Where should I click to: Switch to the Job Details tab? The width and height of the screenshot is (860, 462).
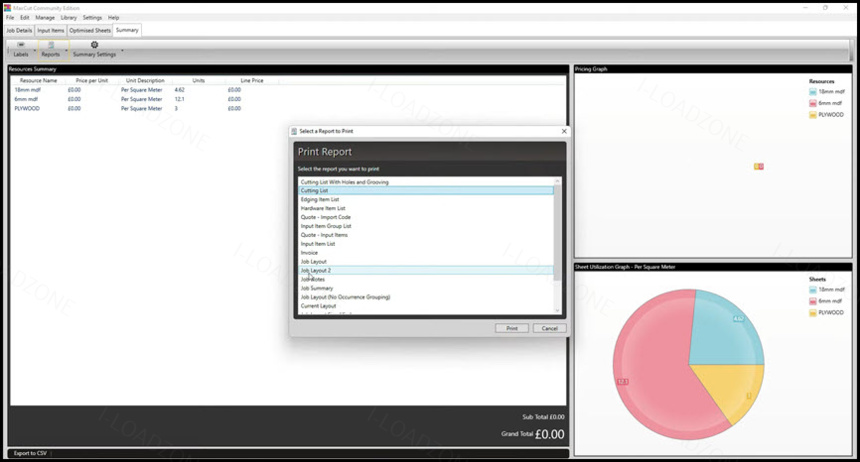(x=19, y=30)
